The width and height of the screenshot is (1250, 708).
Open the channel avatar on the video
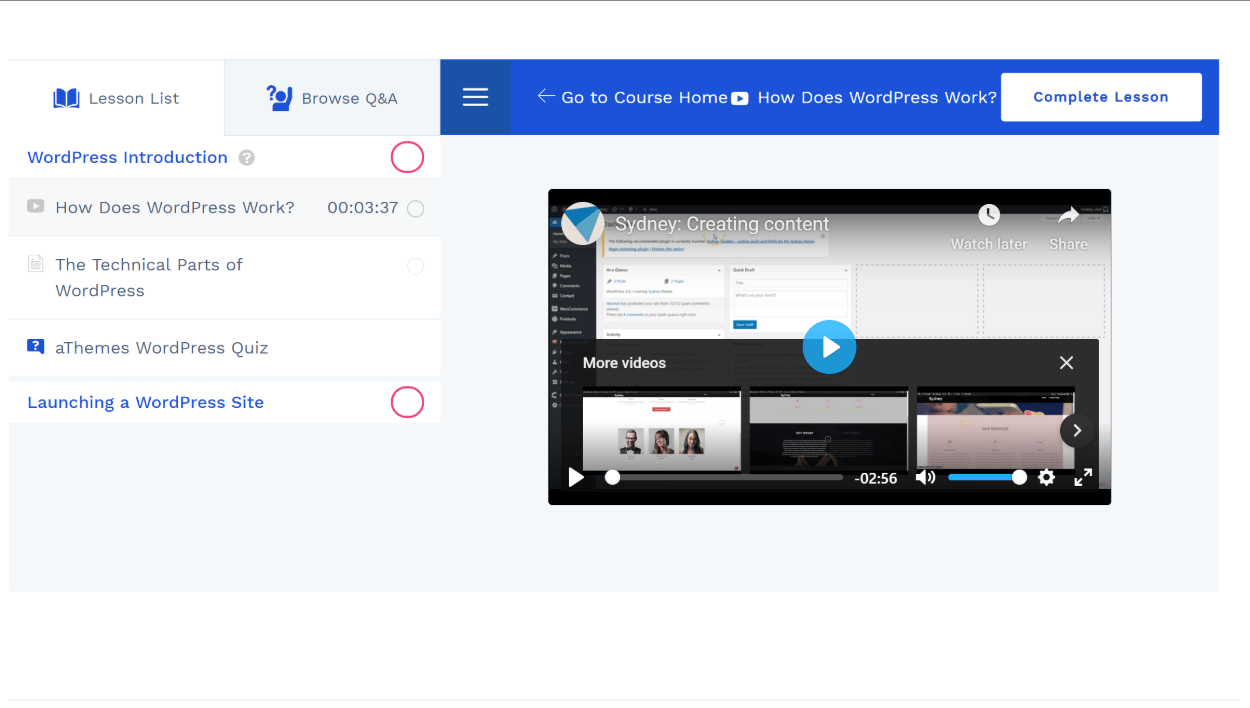click(x=583, y=224)
